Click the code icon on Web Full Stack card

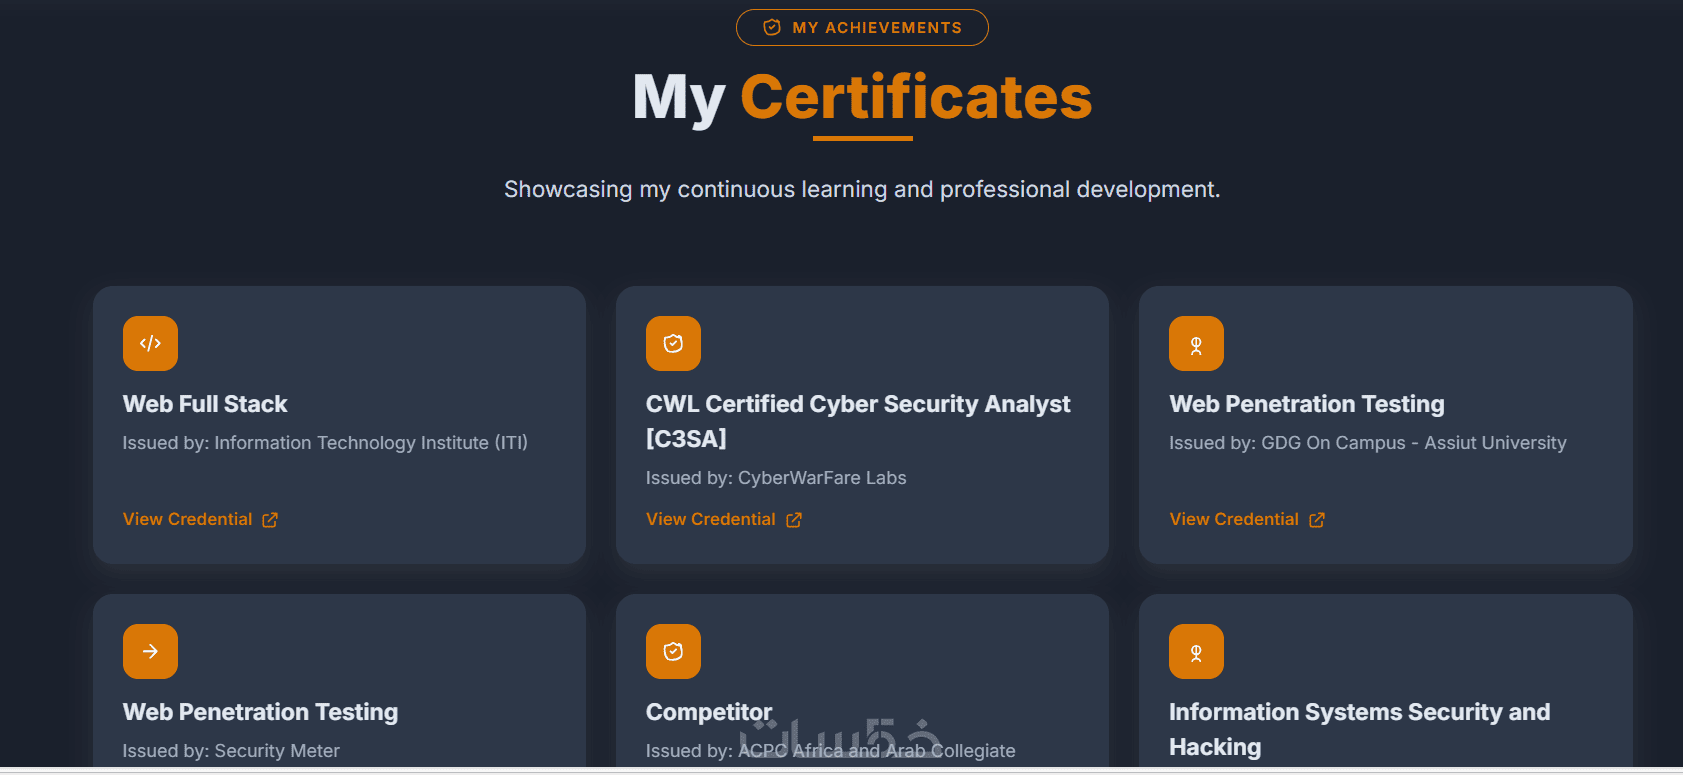point(150,343)
